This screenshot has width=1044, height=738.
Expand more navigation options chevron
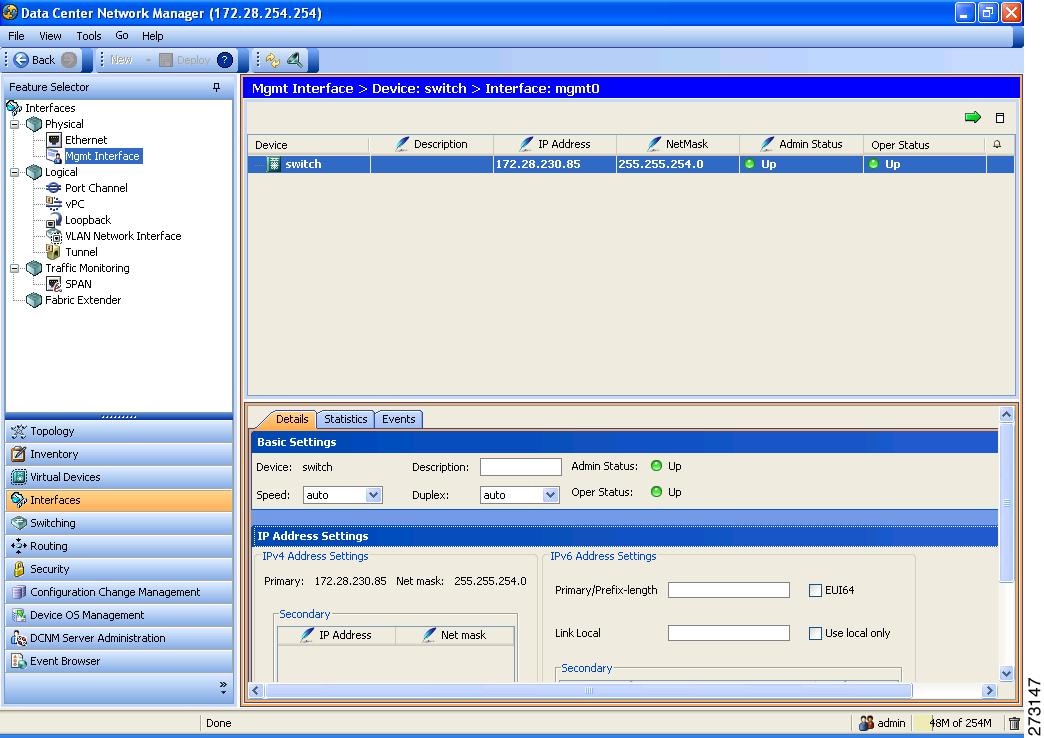tap(223, 688)
